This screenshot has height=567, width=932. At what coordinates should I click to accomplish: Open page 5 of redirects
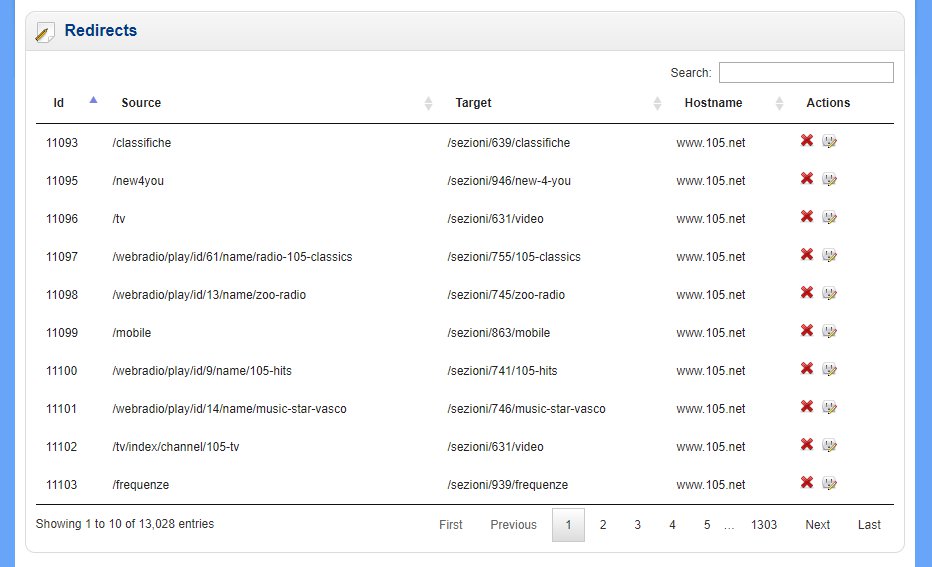(706, 525)
